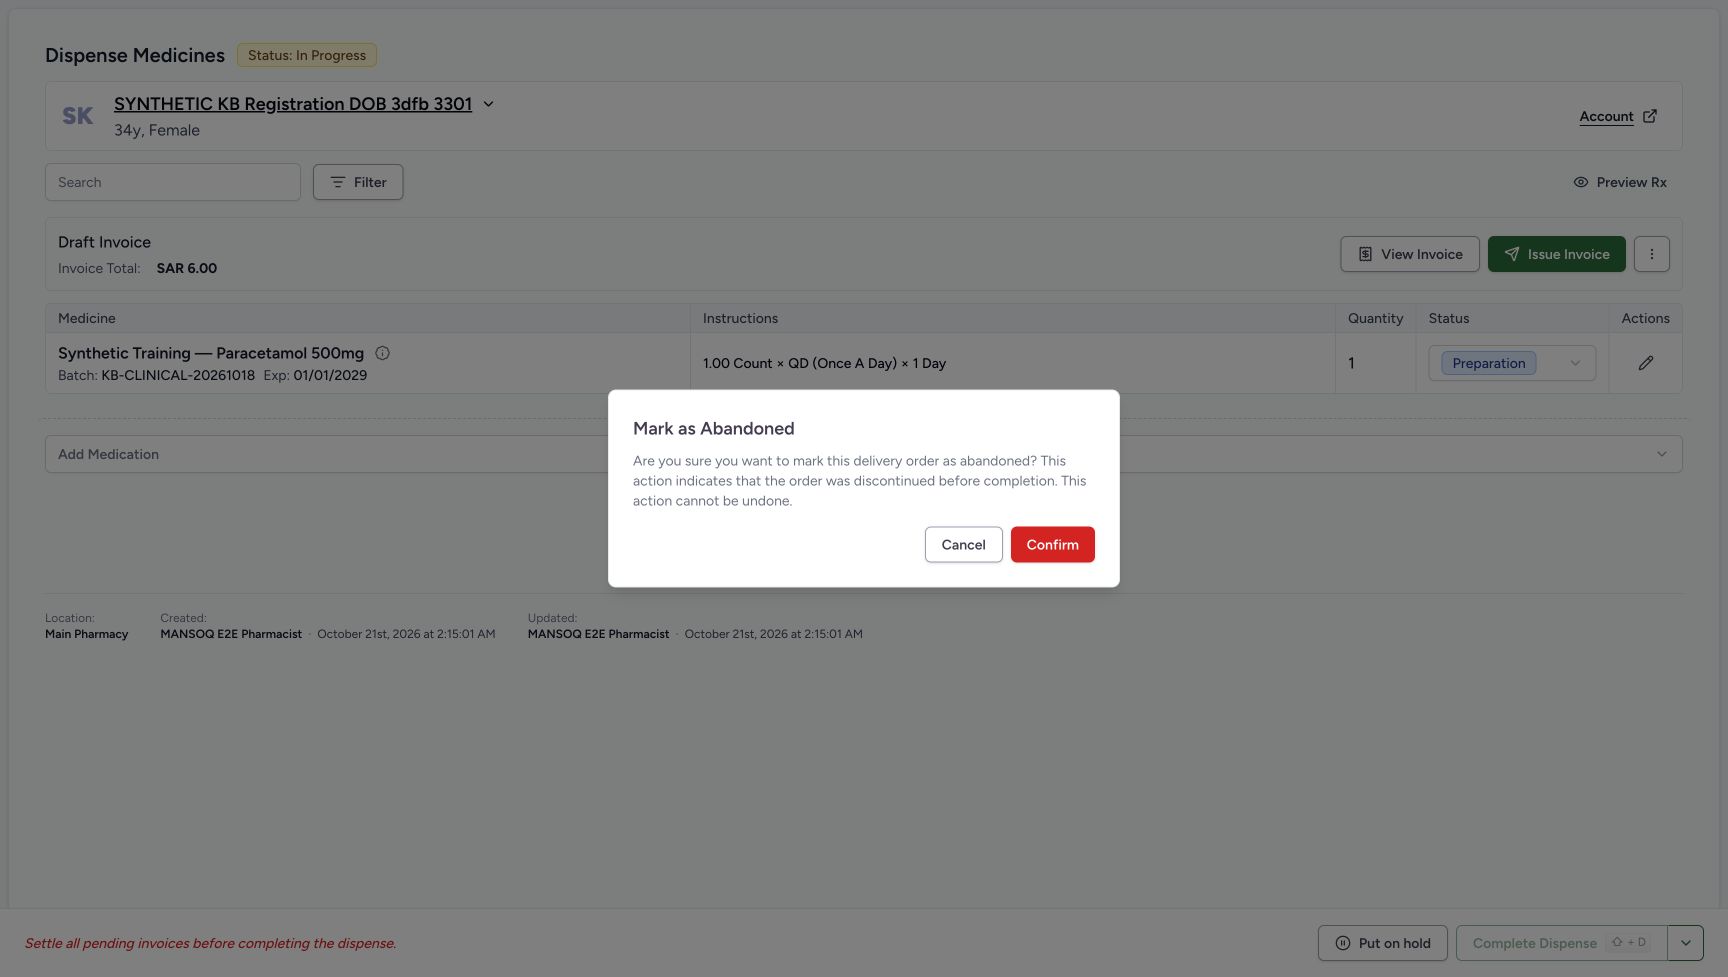Click the Preview Rx label
1728x977 pixels.
point(1631,182)
